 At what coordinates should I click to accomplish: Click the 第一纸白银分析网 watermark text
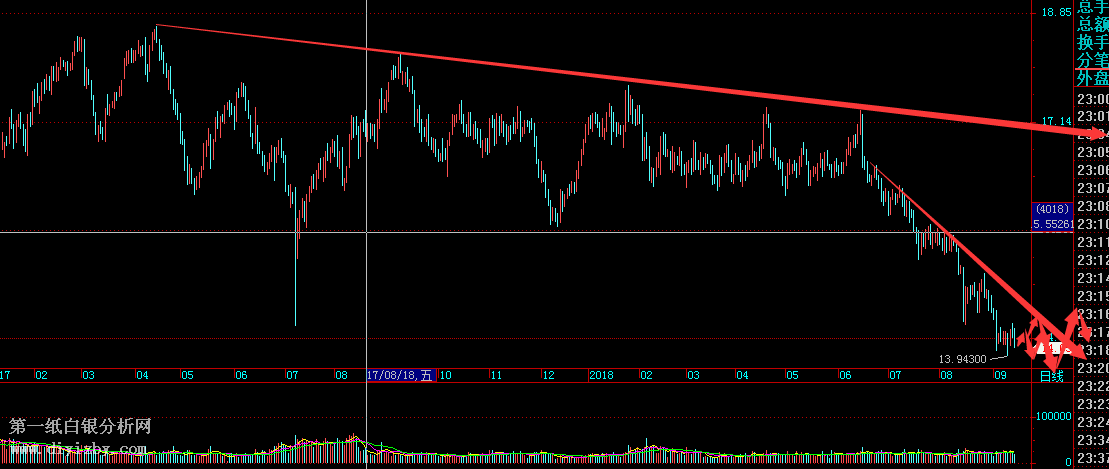coord(80,427)
